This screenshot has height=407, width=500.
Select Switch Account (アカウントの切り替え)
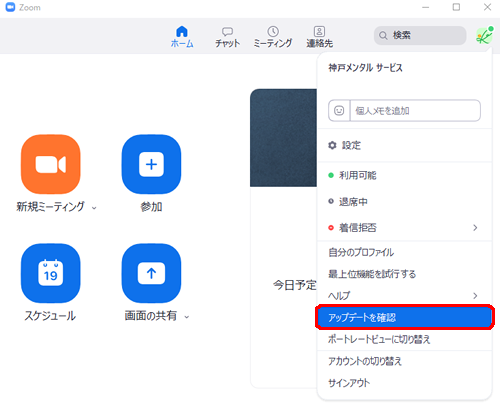[404, 361]
